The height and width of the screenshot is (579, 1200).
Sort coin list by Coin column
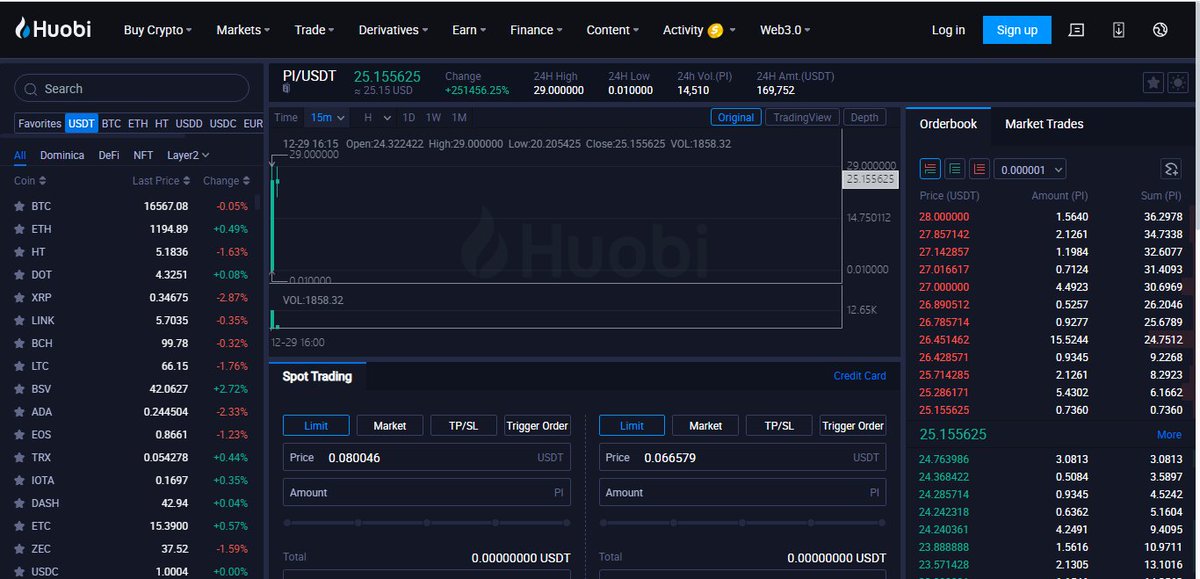pyautogui.click(x=30, y=181)
